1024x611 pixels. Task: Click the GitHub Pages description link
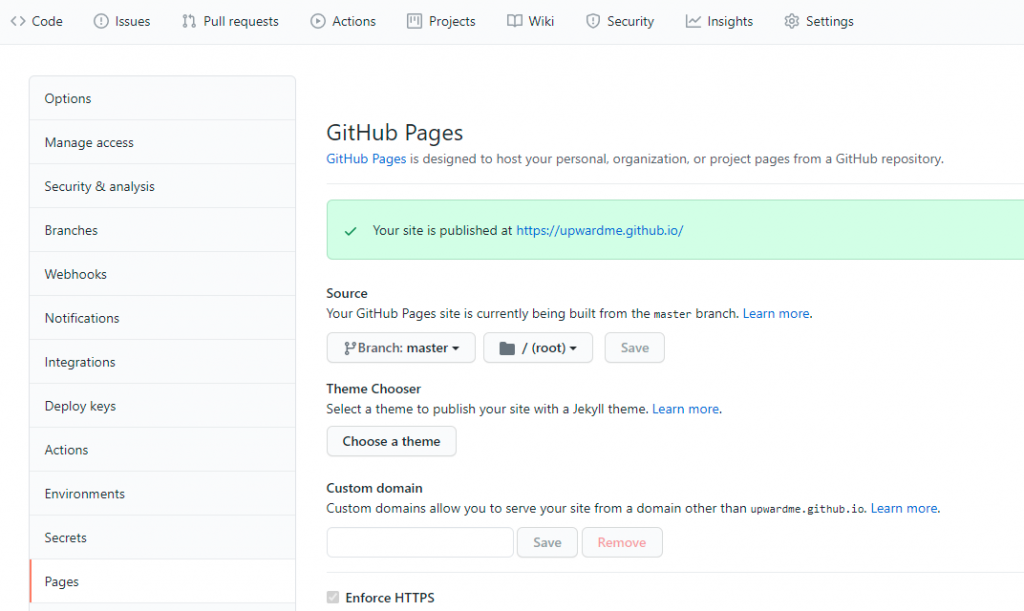[x=366, y=159]
